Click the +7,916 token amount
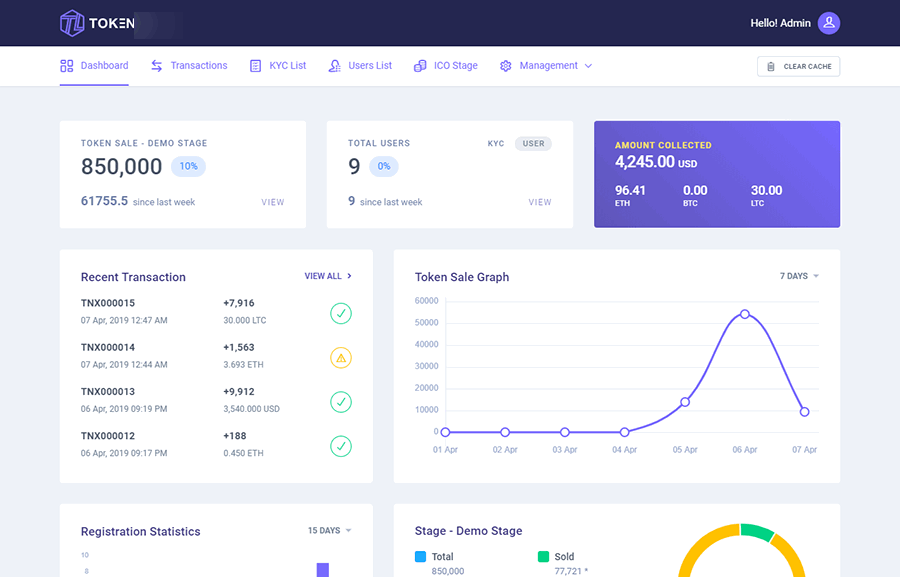 pyautogui.click(x=239, y=303)
